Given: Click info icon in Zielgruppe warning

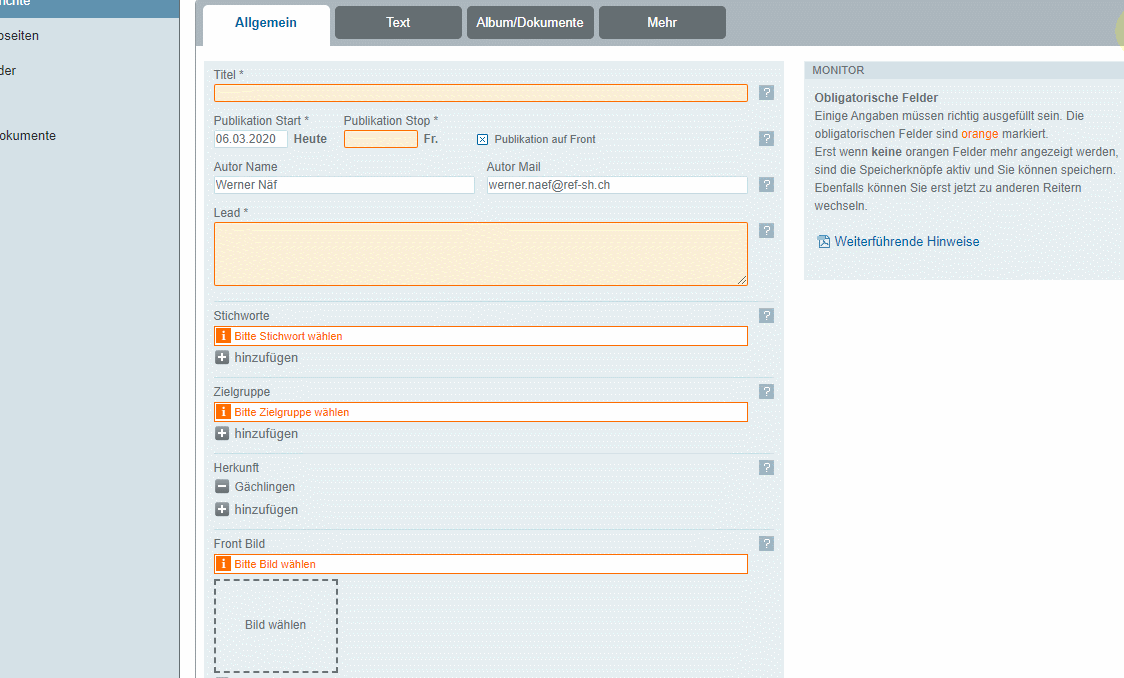Looking at the screenshot, I should click(223, 412).
